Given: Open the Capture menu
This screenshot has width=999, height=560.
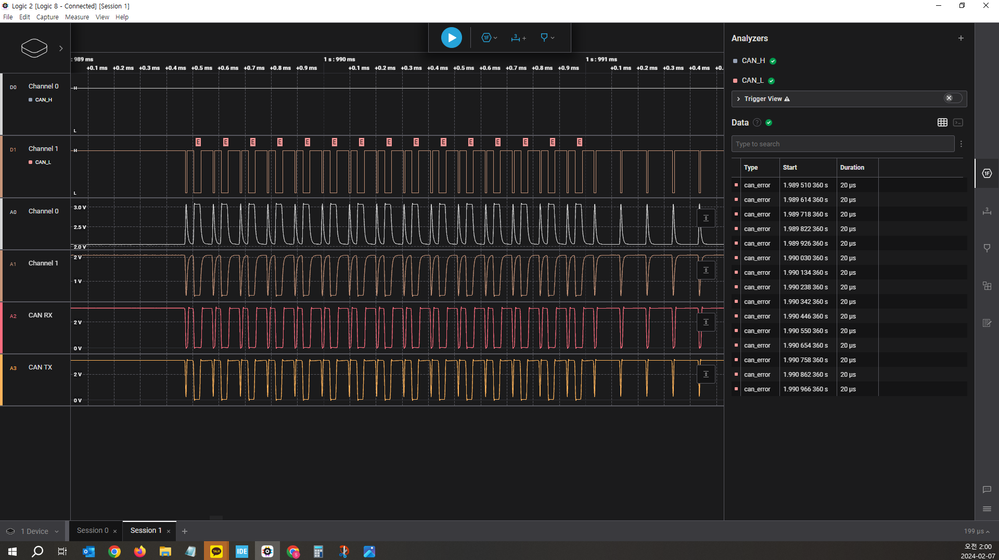Looking at the screenshot, I should (47, 17).
